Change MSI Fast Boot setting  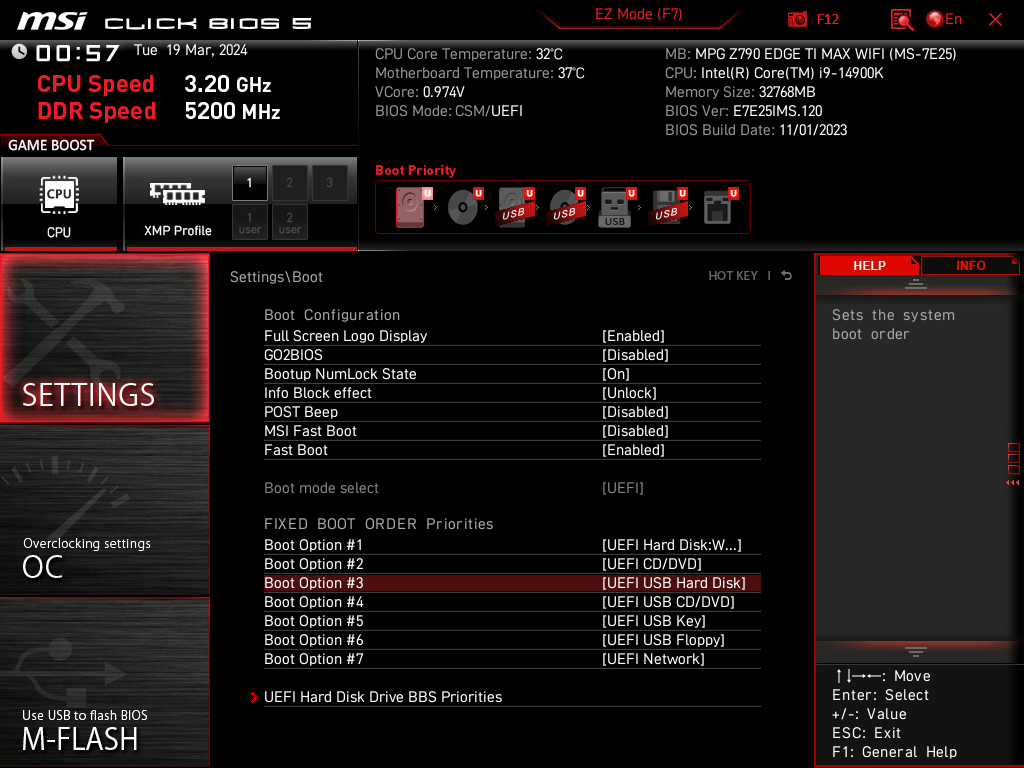point(512,430)
